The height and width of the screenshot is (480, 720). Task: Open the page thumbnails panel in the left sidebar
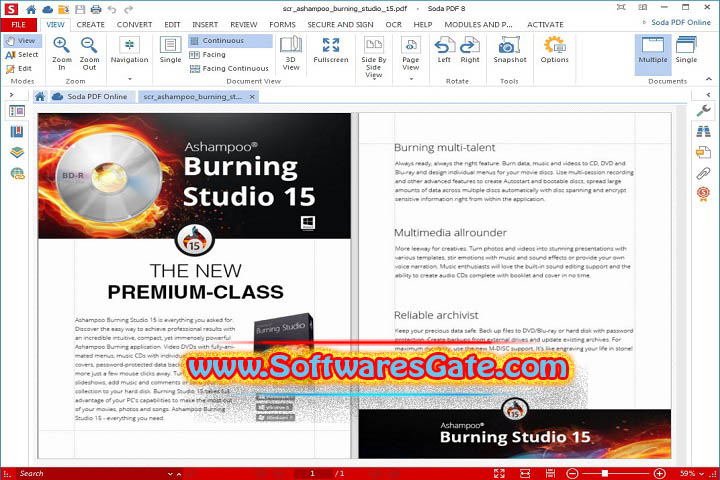tap(17, 111)
